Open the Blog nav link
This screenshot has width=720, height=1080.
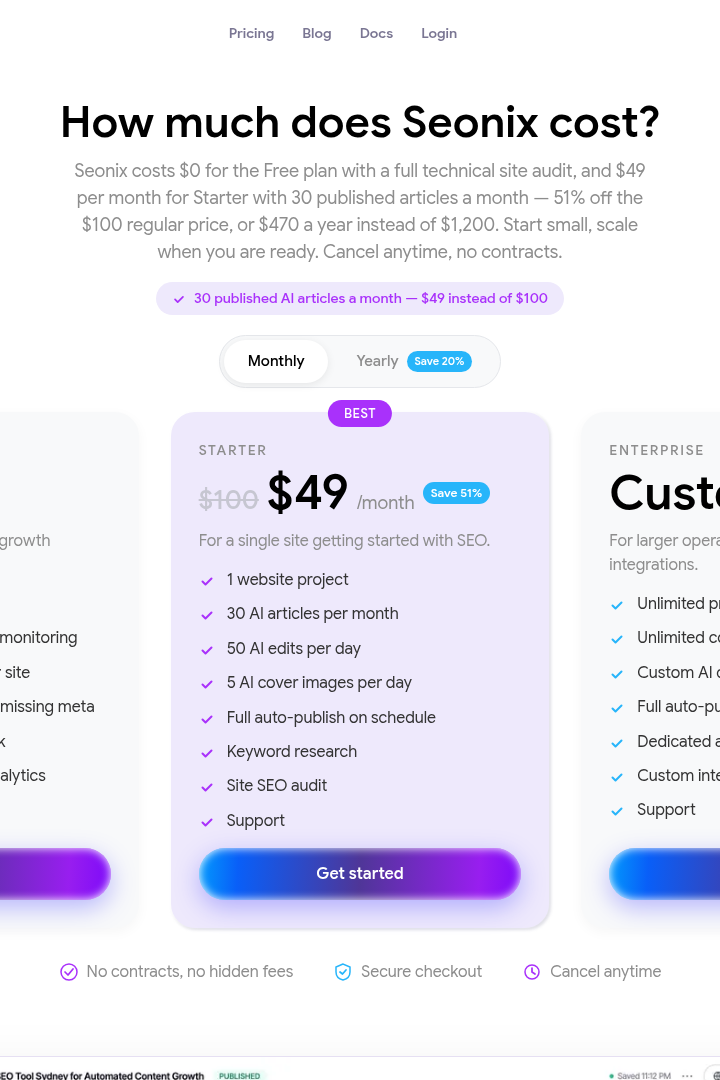point(317,33)
